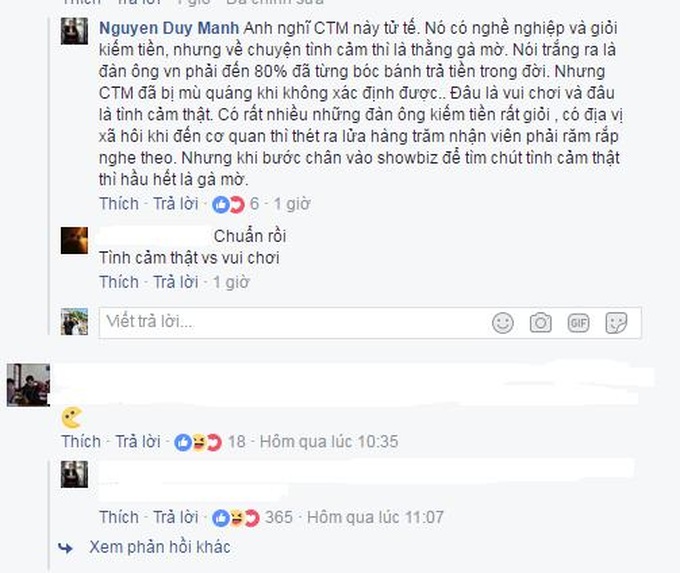Screen dimensions: 680x573
Task: View the 18 reactions on the comment
Action: [x=210, y=442]
